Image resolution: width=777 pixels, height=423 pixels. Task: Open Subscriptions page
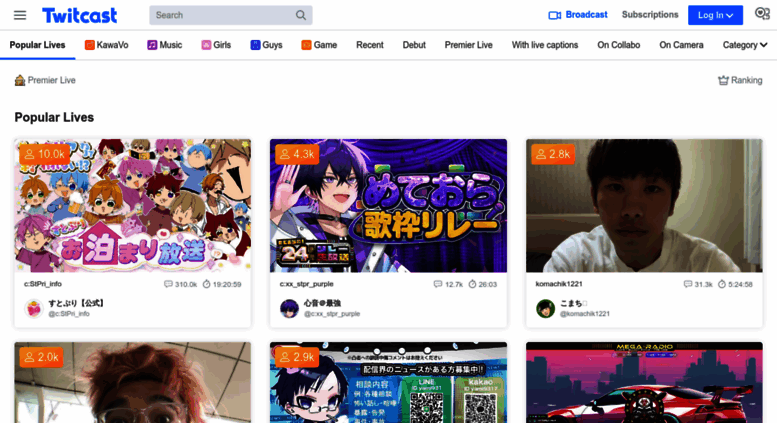click(x=650, y=15)
